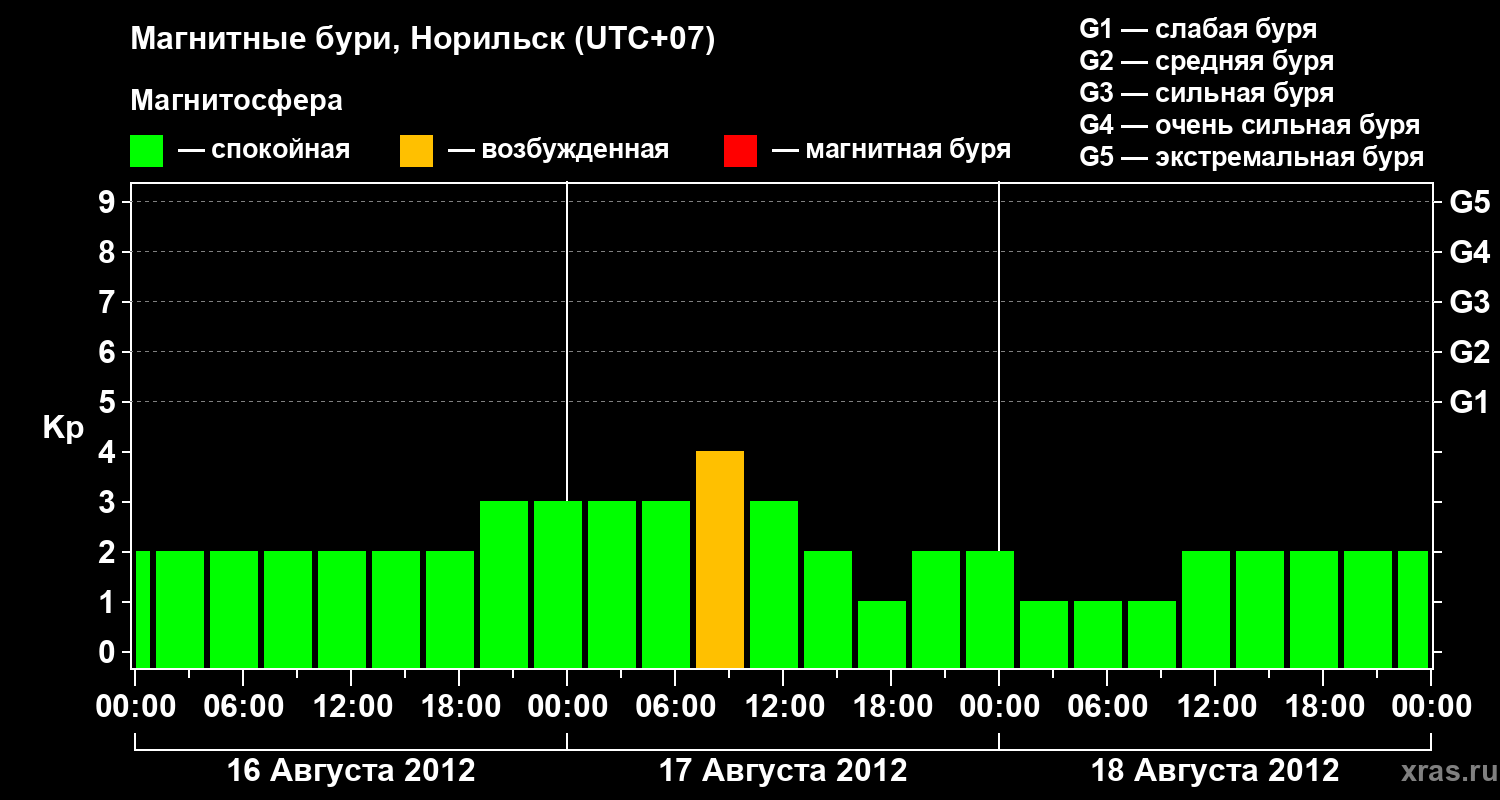Click the right-axis 'G5' scale label
The height and width of the screenshot is (800, 1500).
coord(1469,202)
